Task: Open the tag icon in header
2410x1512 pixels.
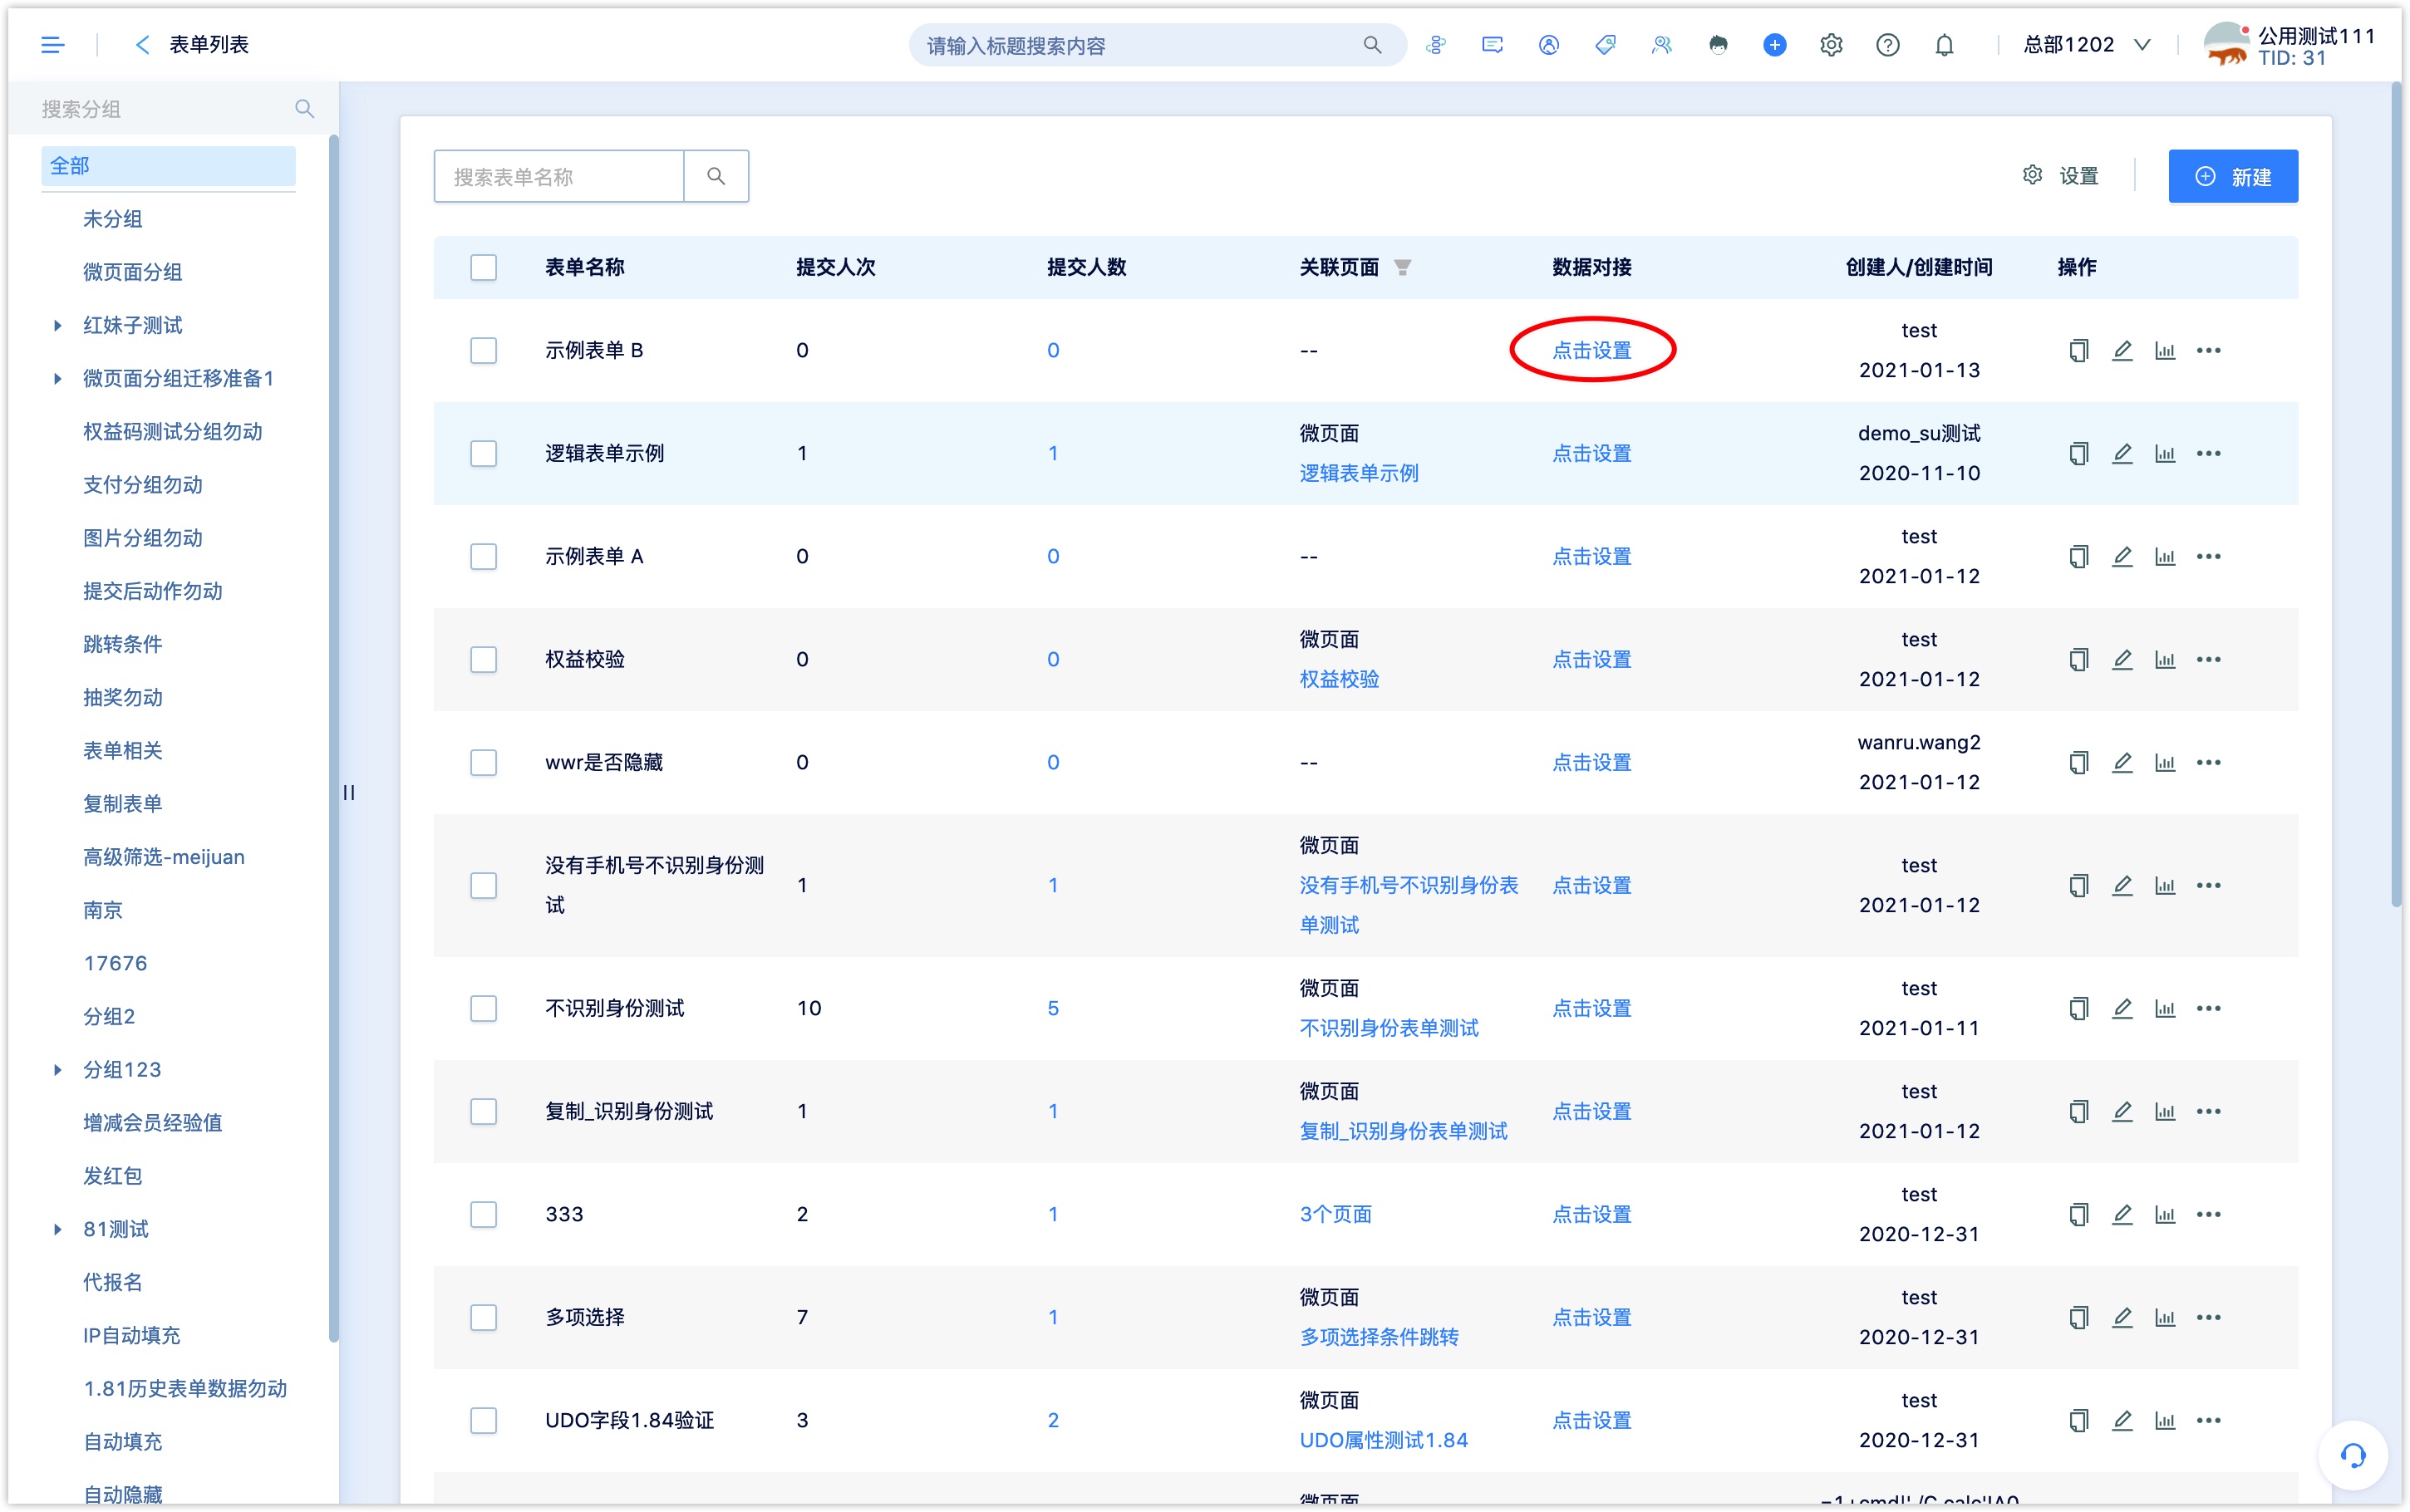Action: (x=1605, y=45)
